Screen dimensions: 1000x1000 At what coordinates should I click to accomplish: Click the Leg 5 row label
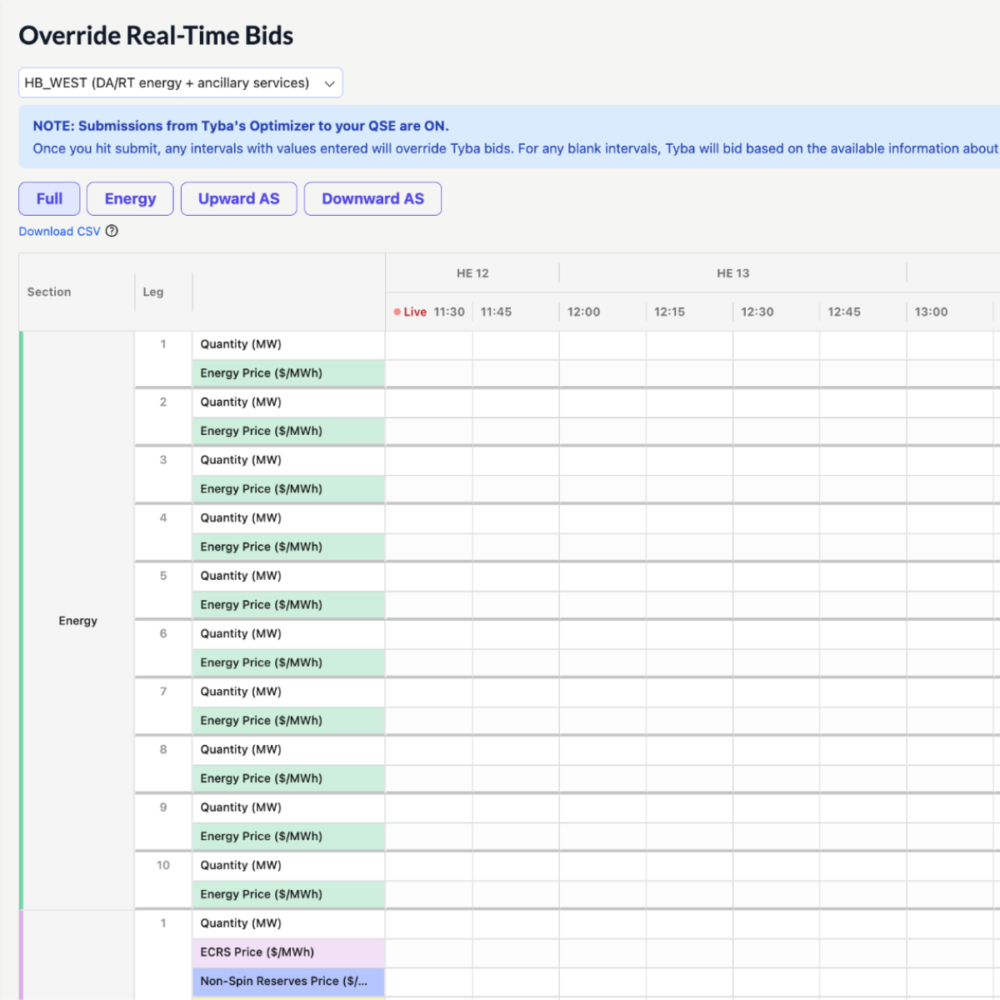pos(161,576)
